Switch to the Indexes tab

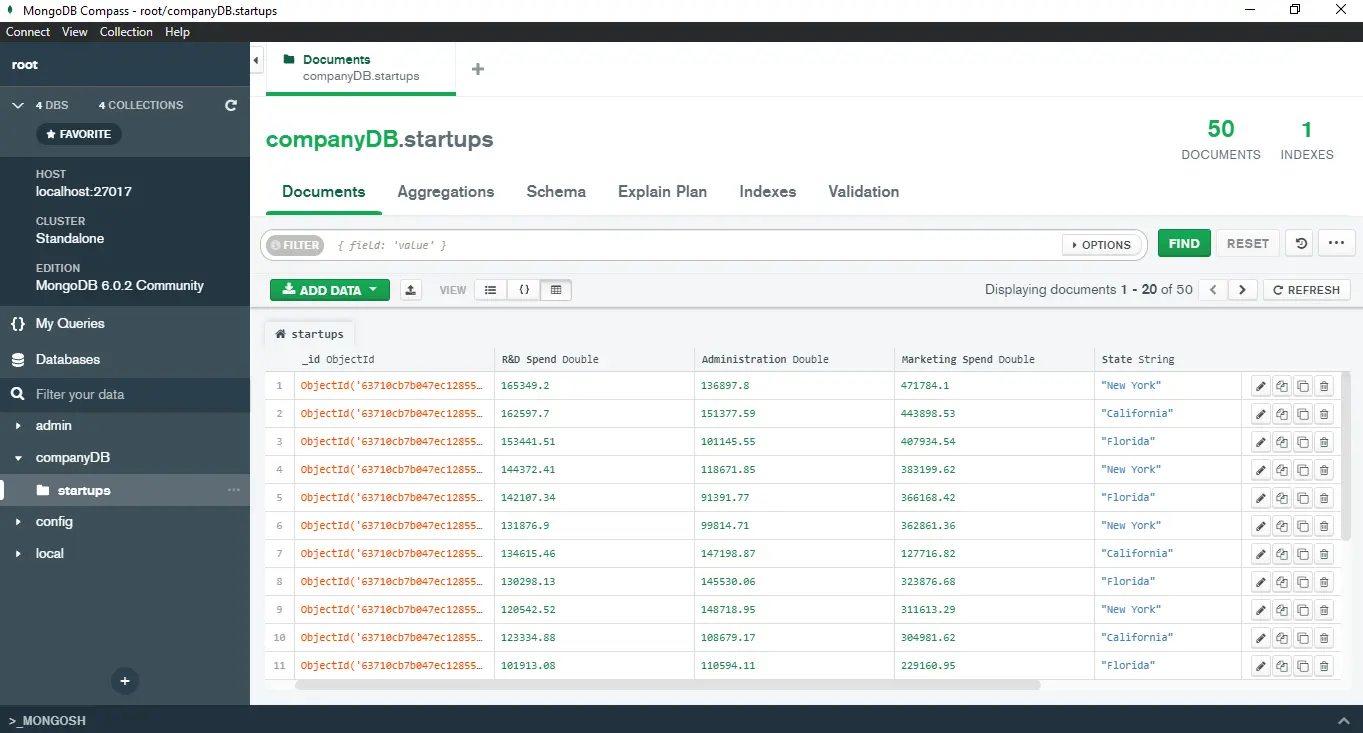pyautogui.click(x=768, y=192)
